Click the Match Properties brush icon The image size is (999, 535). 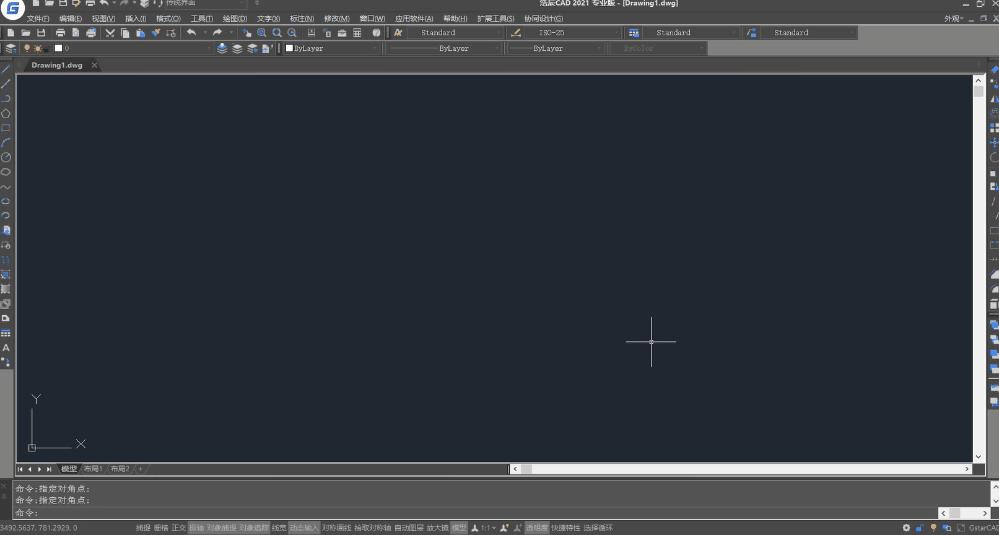[155, 32]
